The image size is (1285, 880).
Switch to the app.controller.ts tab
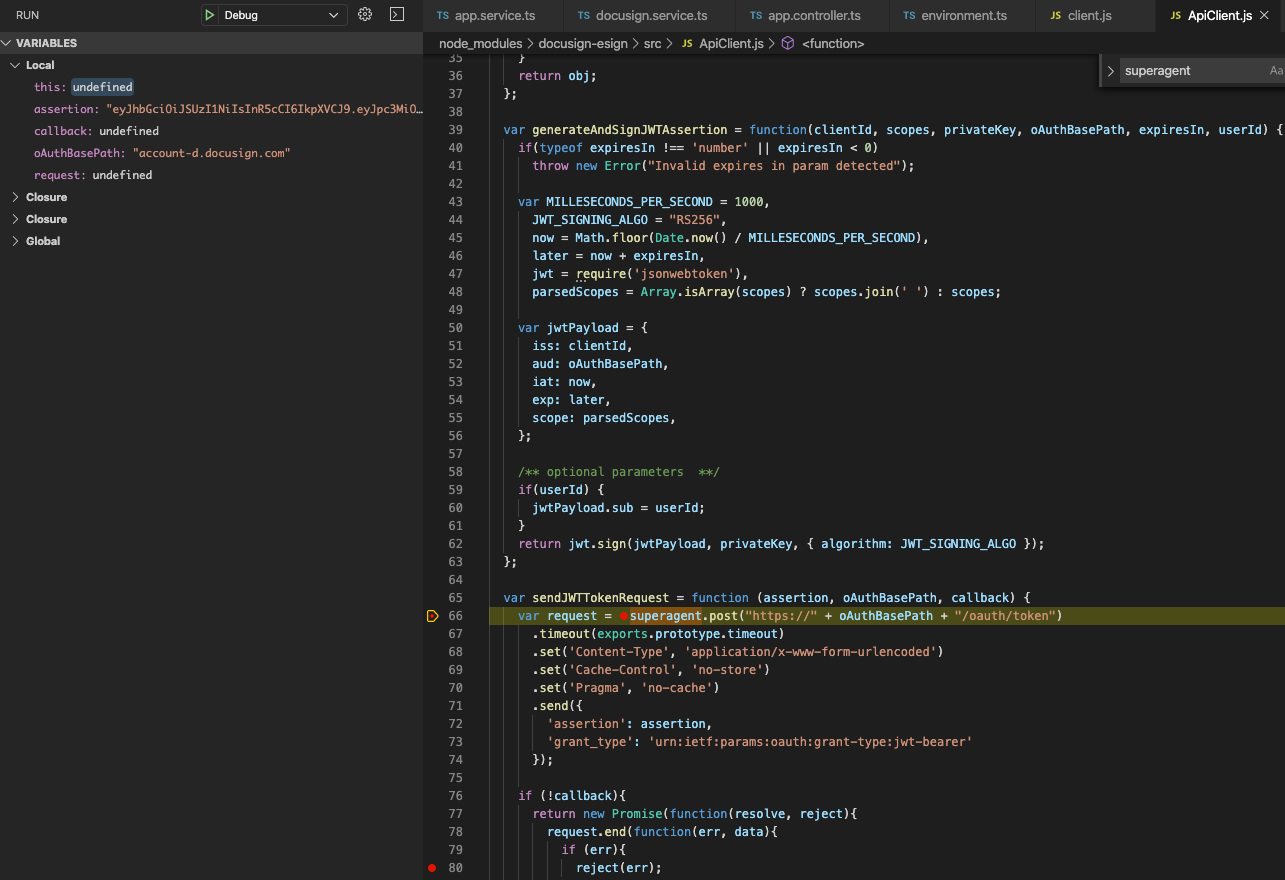[813, 16]
